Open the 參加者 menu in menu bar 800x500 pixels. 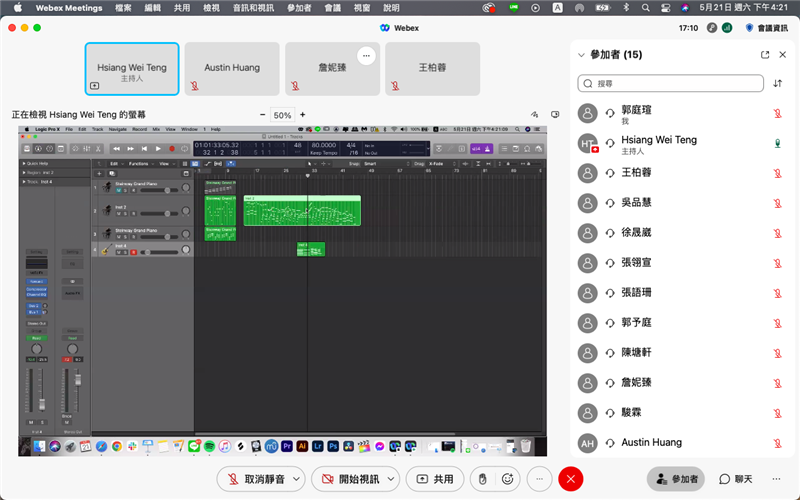tap(298, 8)
